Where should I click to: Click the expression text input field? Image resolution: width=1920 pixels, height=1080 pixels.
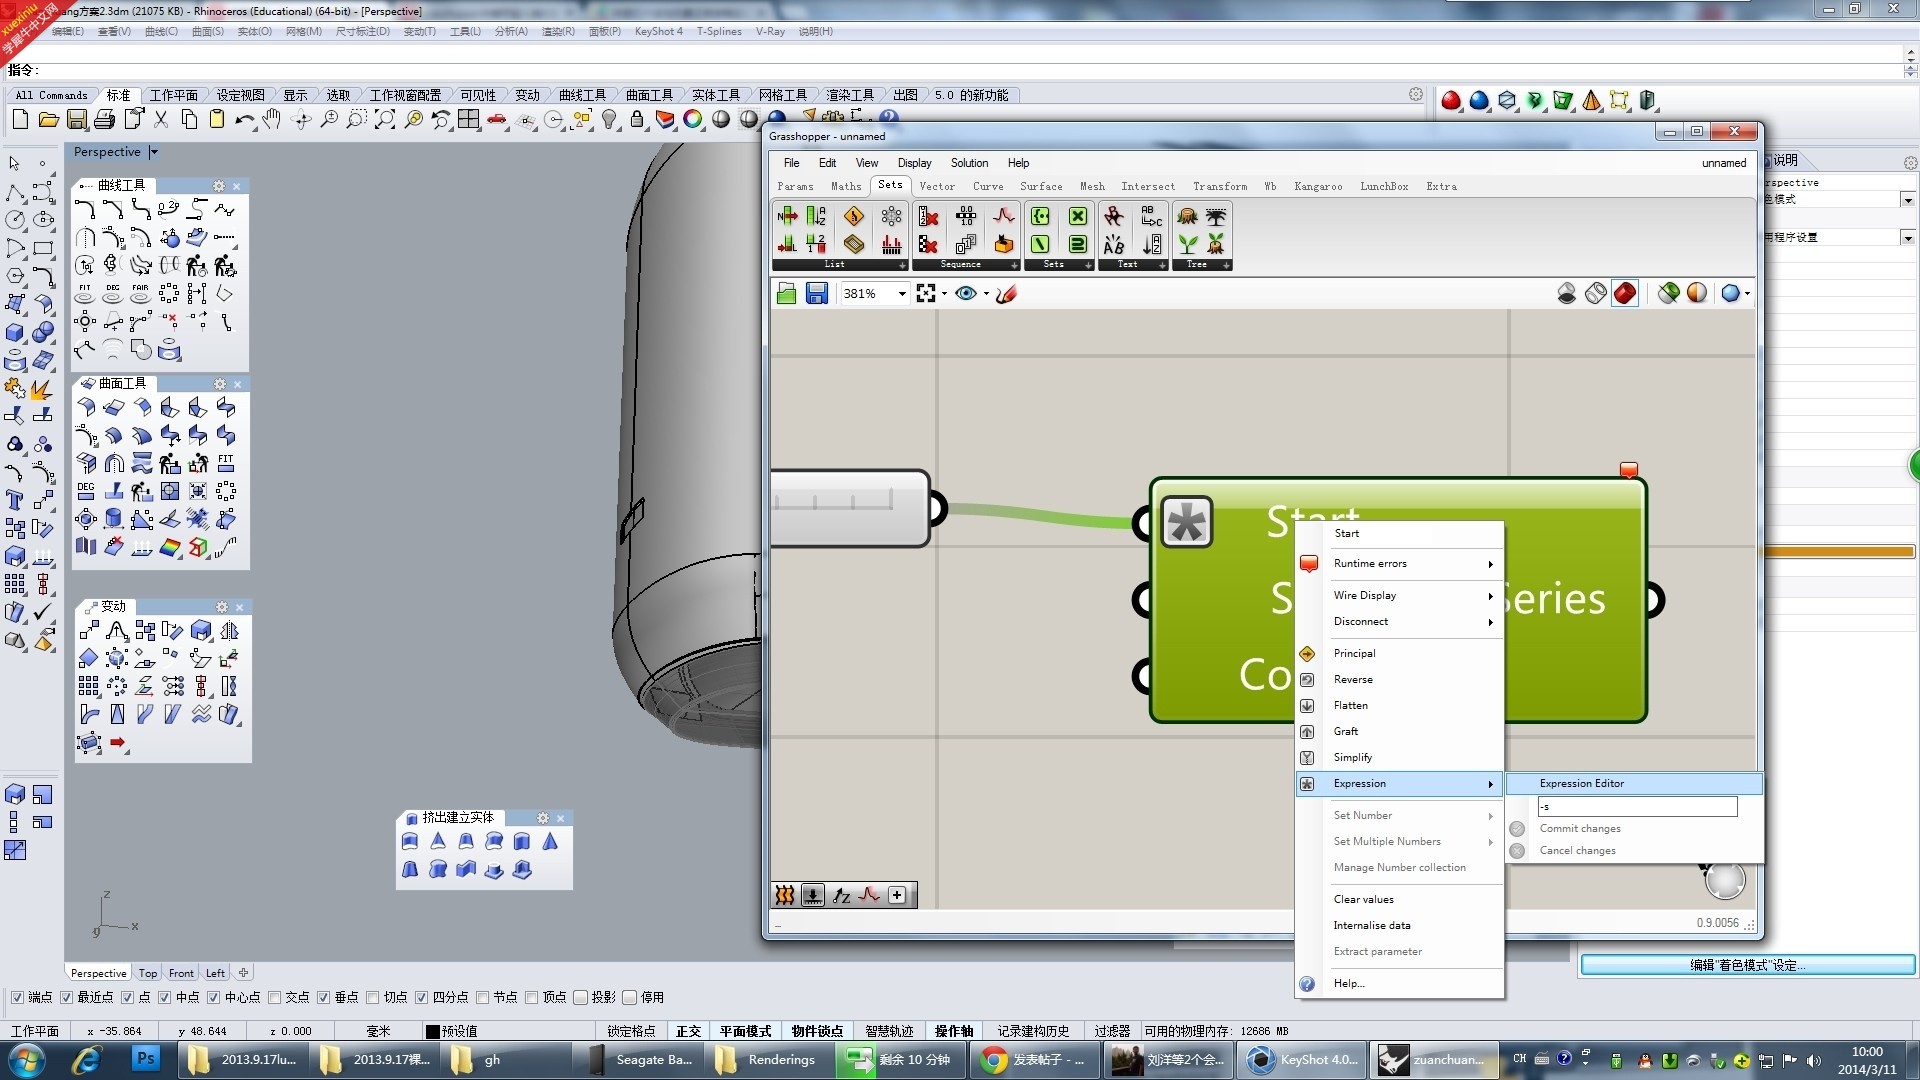point(1637,806)
